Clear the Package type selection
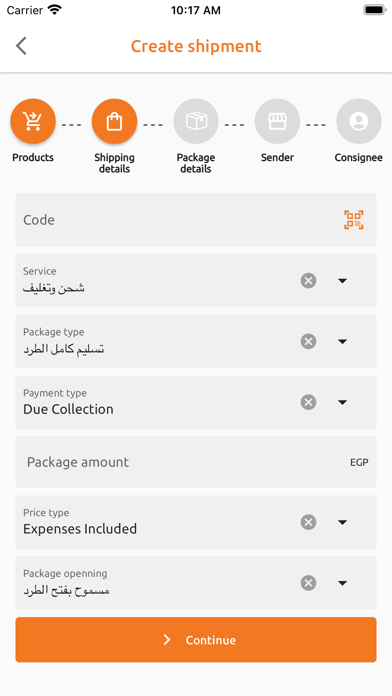Image resolution: width=392 pixels, height=696 pixels. coord(309,341)
